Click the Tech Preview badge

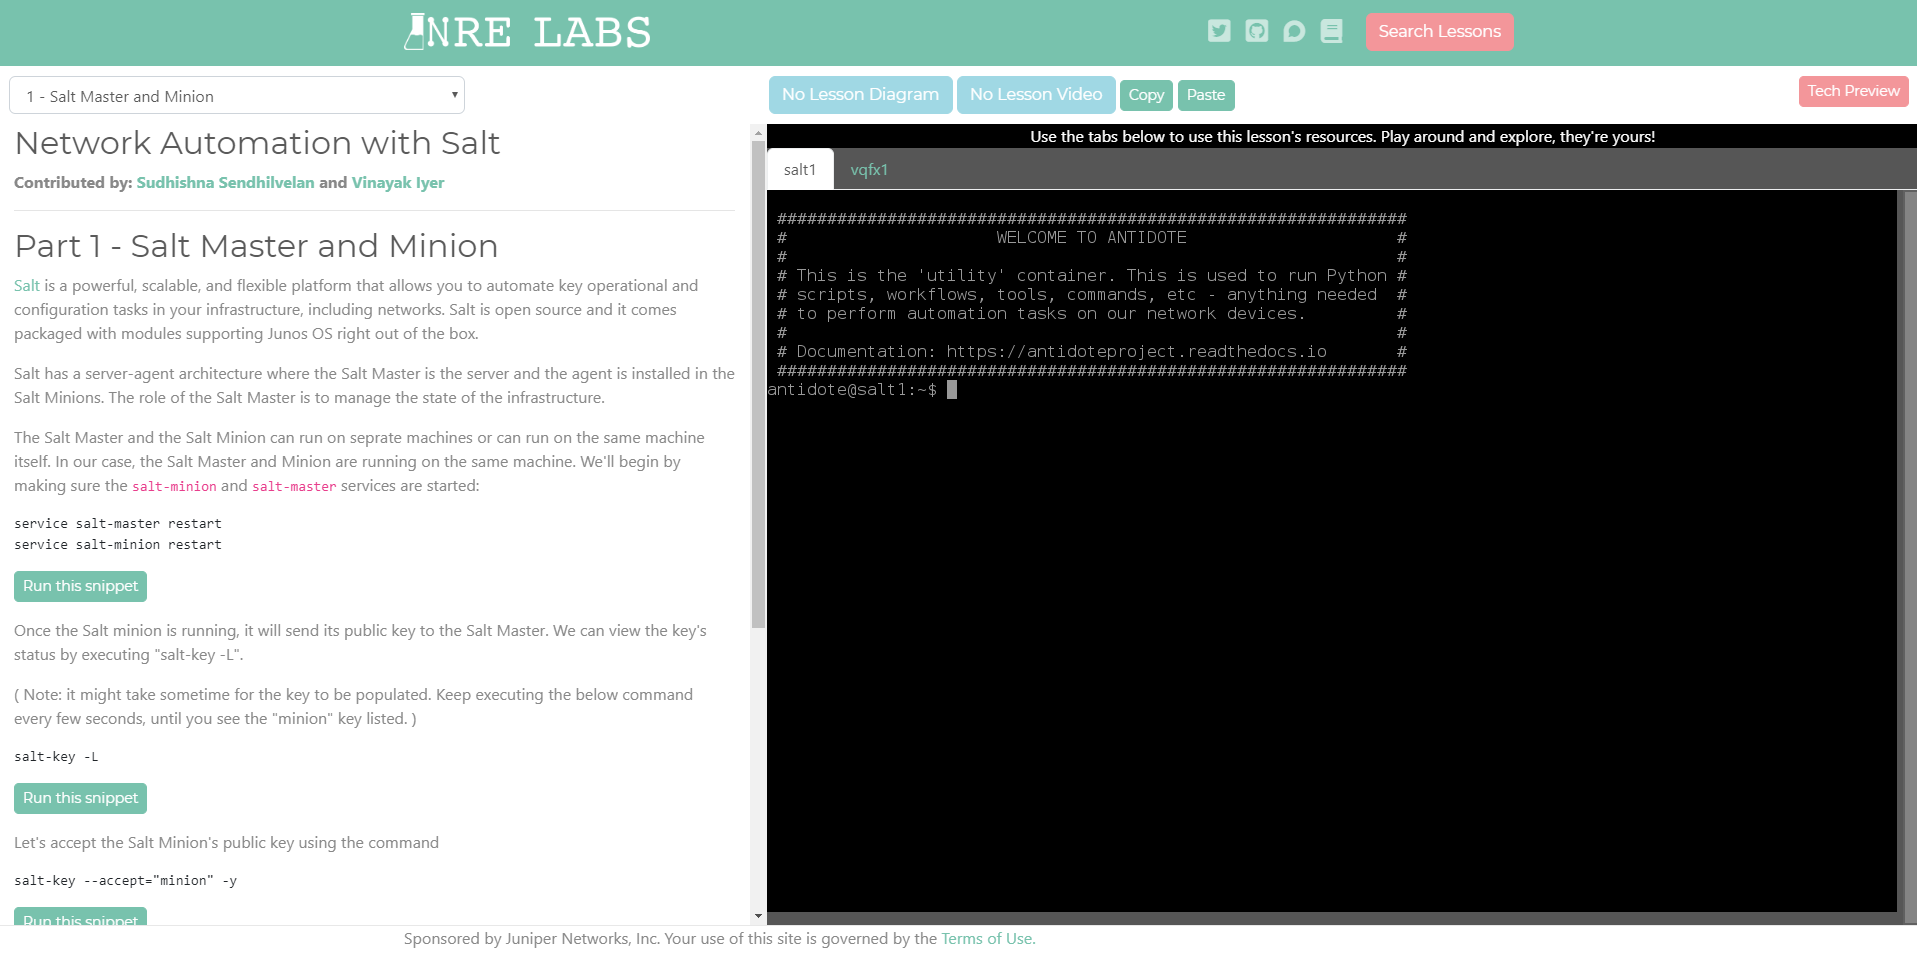[x=1853, y=91]
